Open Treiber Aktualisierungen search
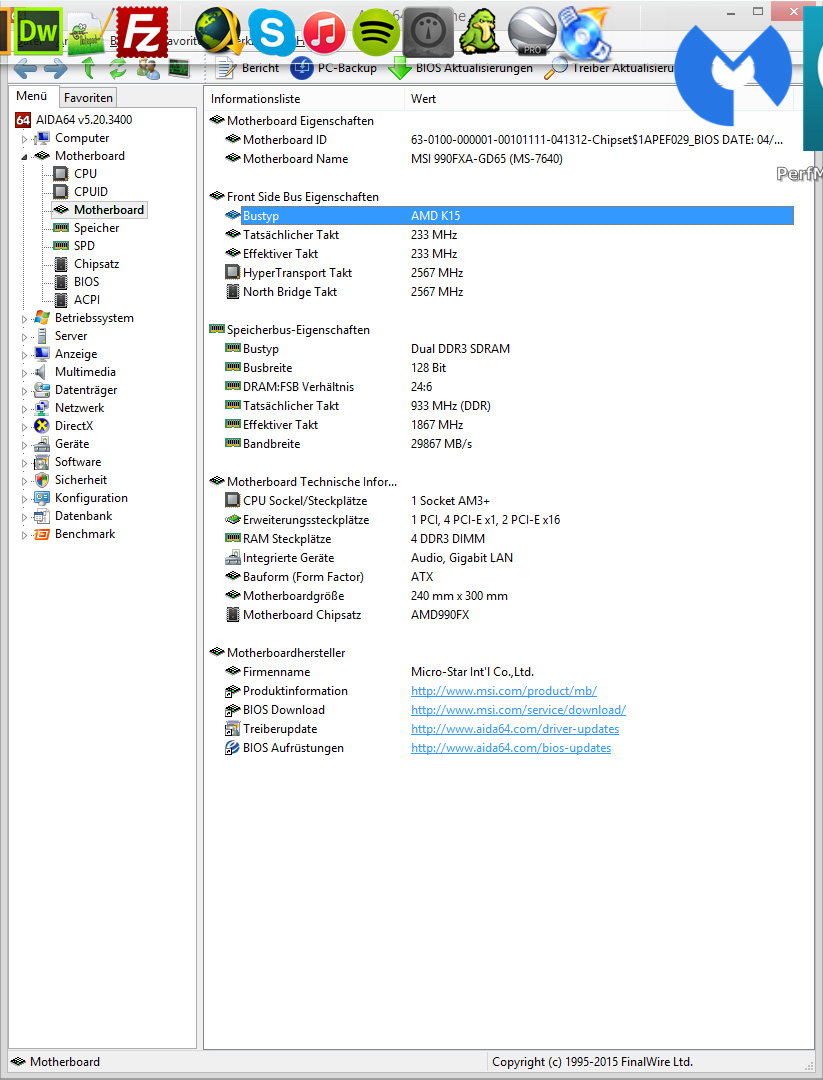 point(609,68)
